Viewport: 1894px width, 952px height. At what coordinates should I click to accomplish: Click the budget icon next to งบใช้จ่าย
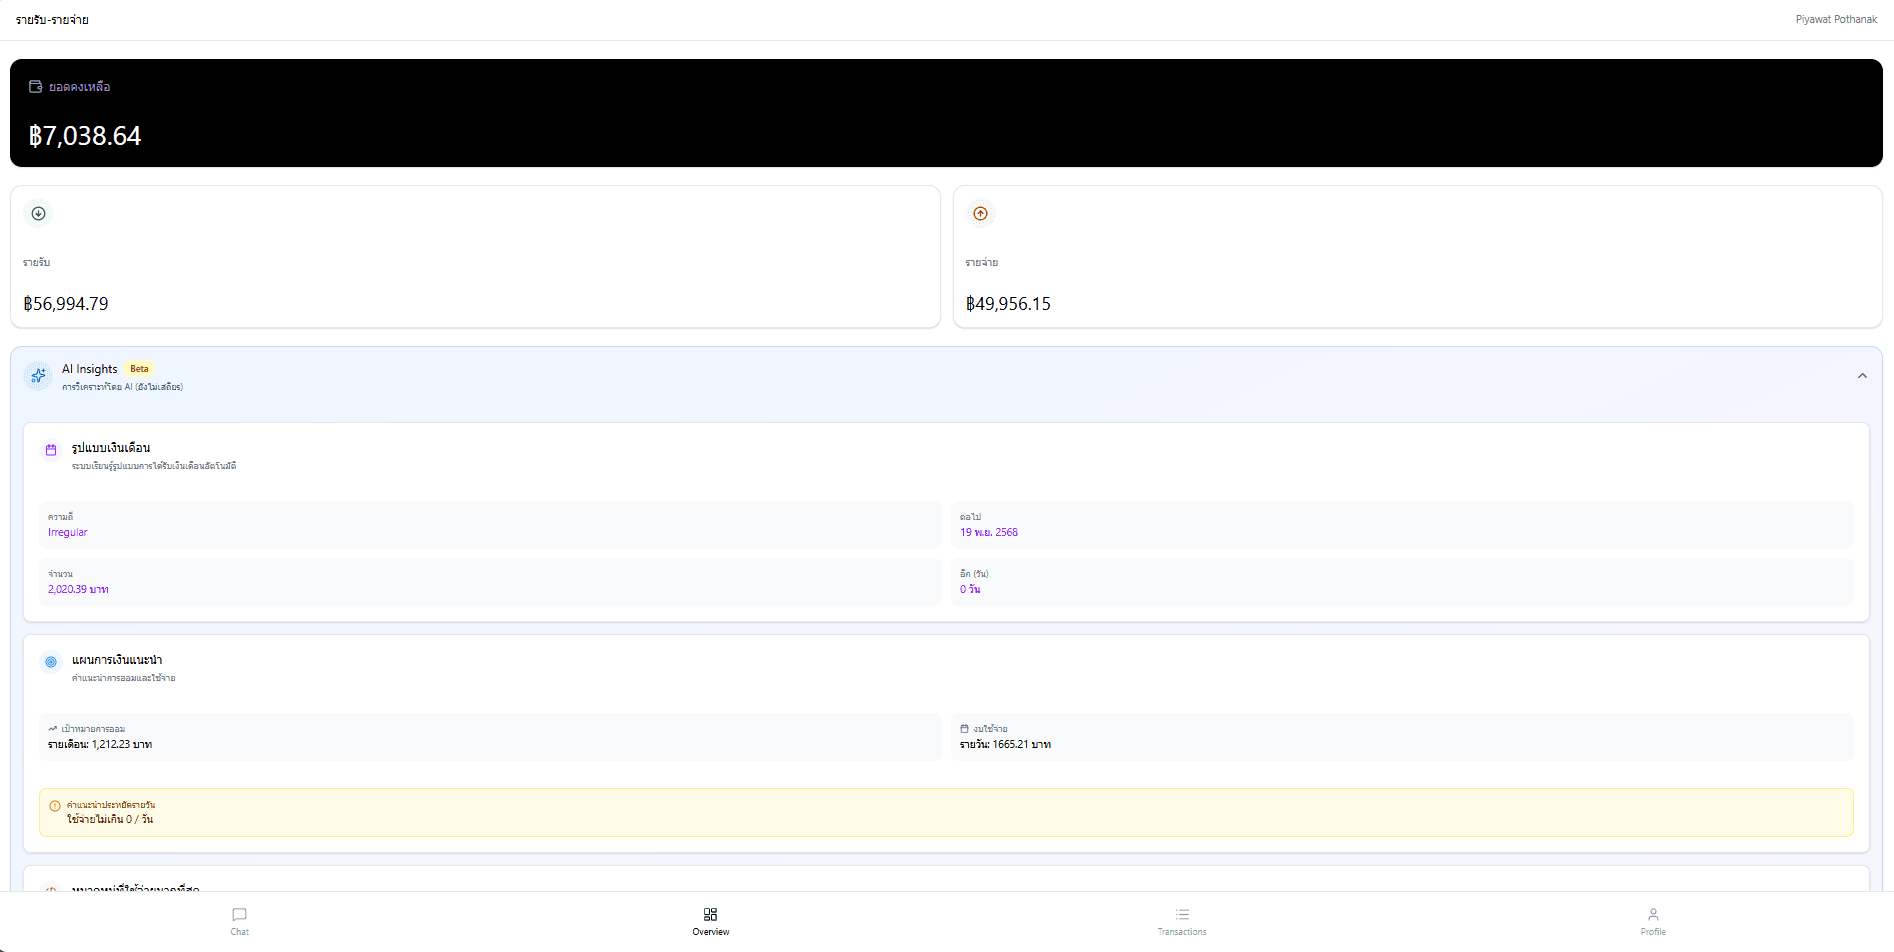(x=965, y=729)
